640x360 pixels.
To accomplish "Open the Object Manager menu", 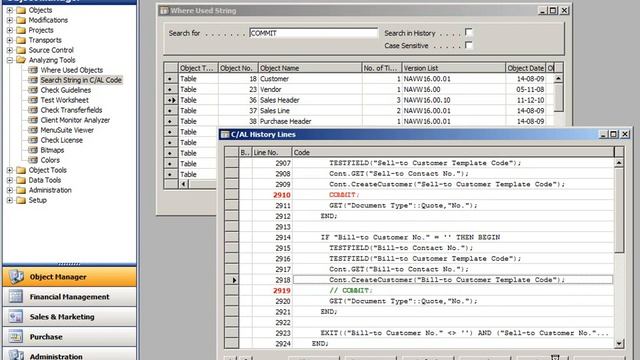I will 69,277.
